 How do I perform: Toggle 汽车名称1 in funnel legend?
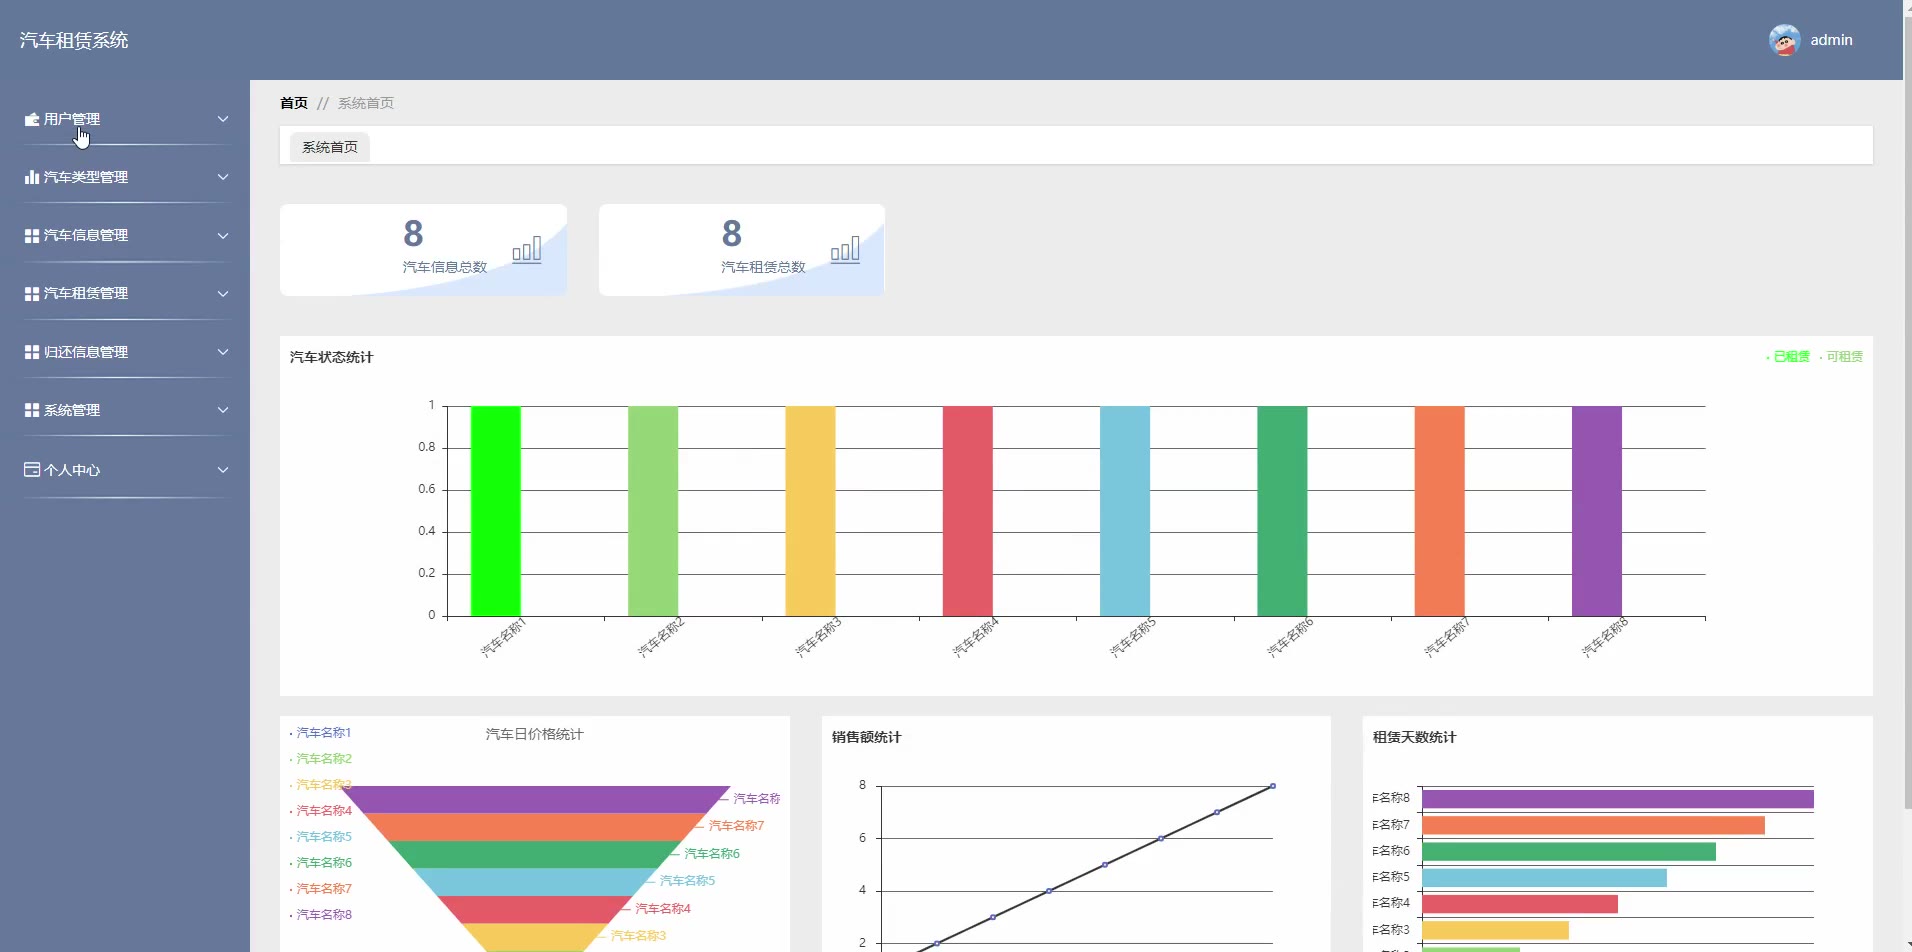(321, 733)
